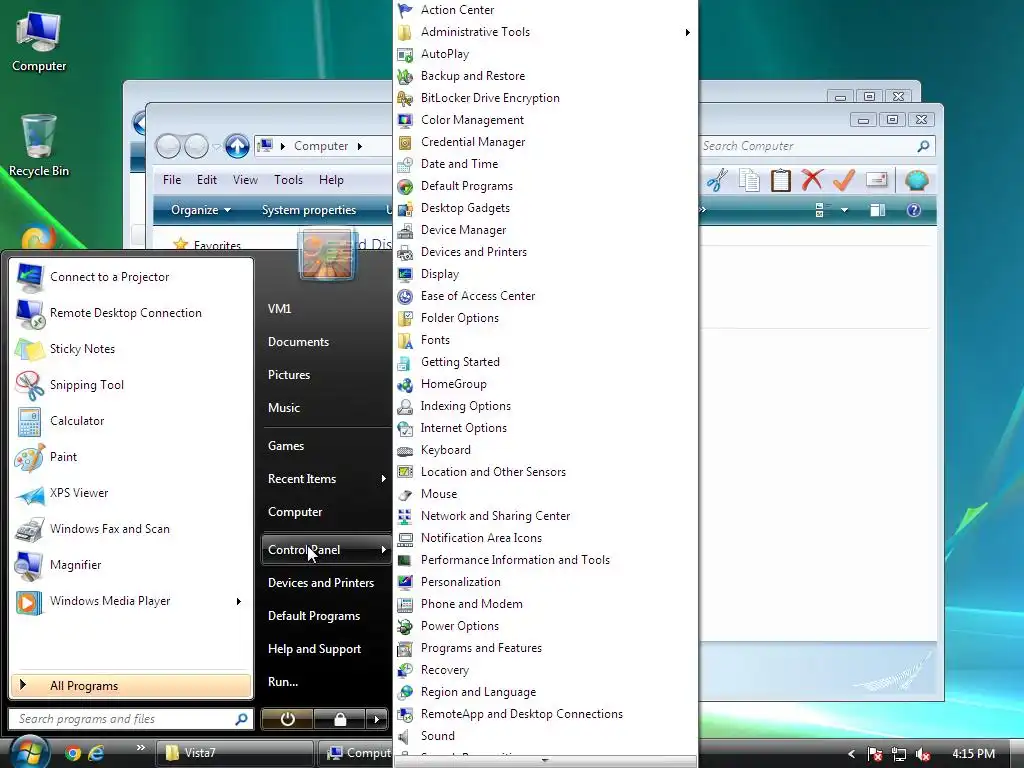Click the network tray icon

click(899, 754)
